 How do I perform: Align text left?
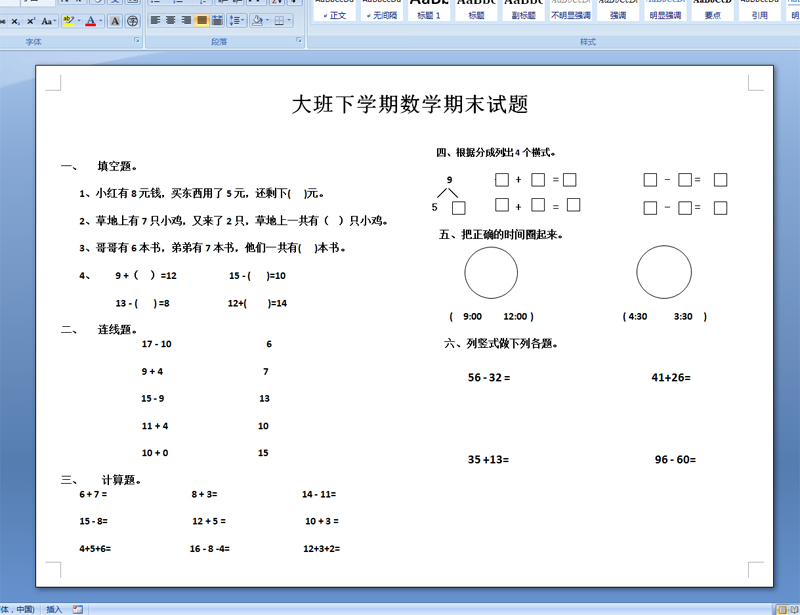tap(156, 20)
